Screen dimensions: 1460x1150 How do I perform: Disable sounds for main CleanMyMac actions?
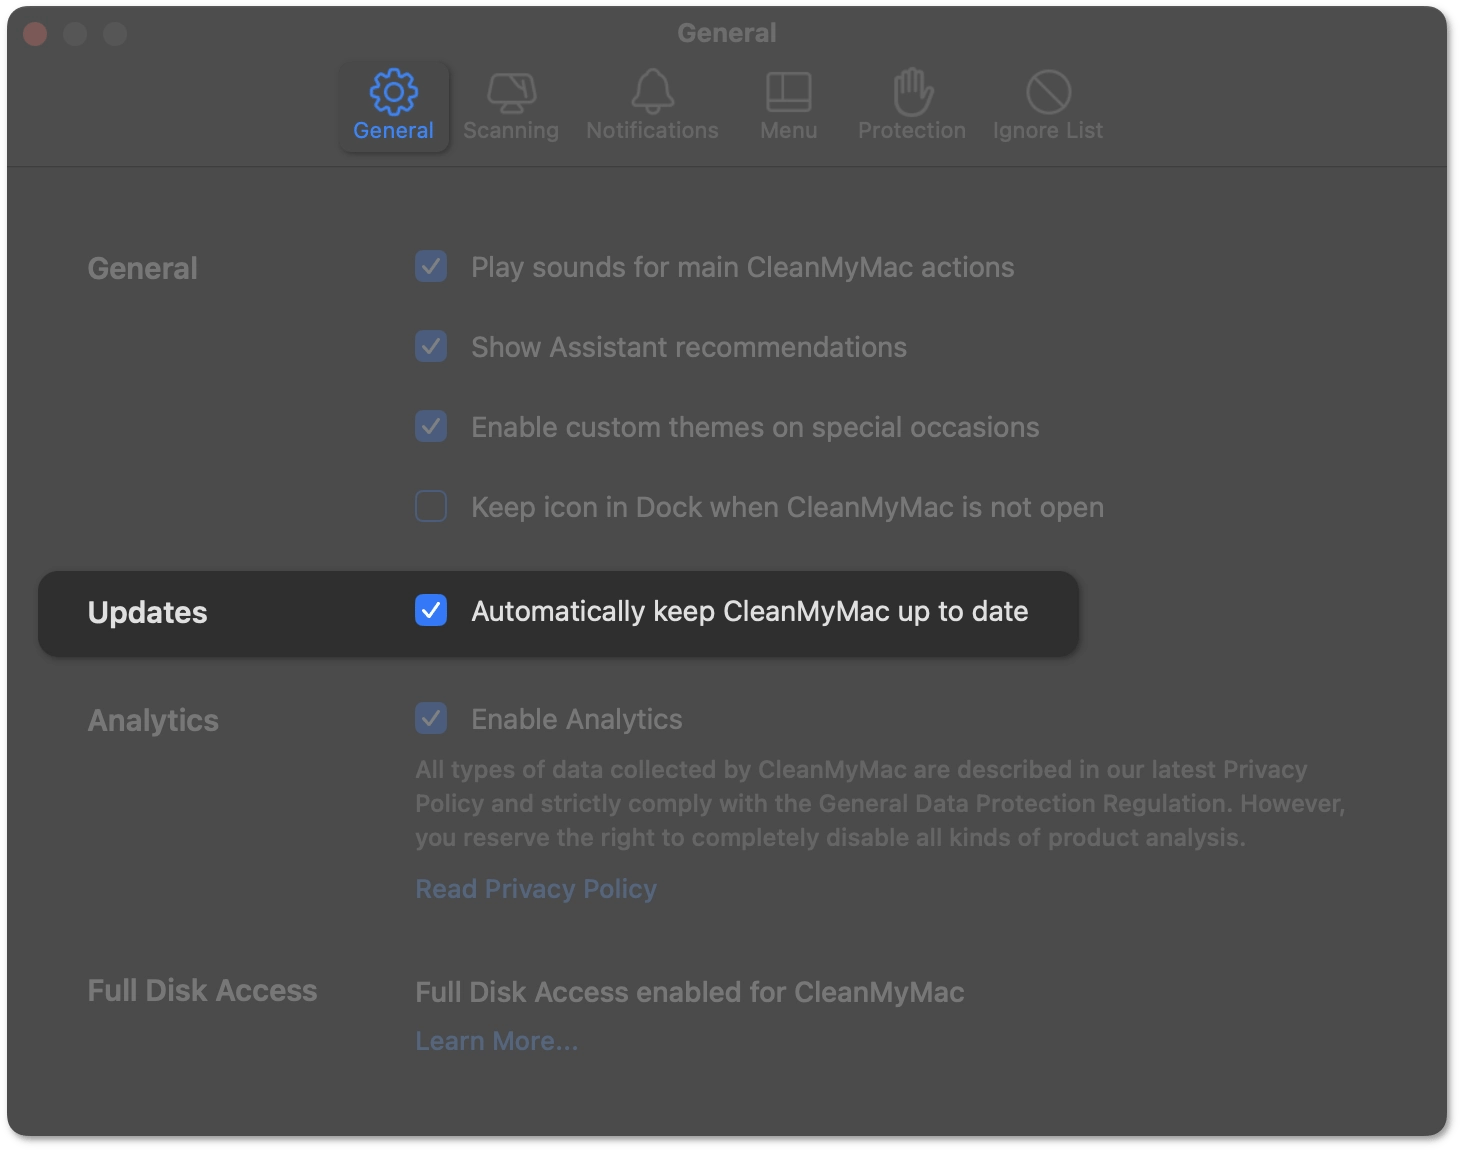point(431,267)
